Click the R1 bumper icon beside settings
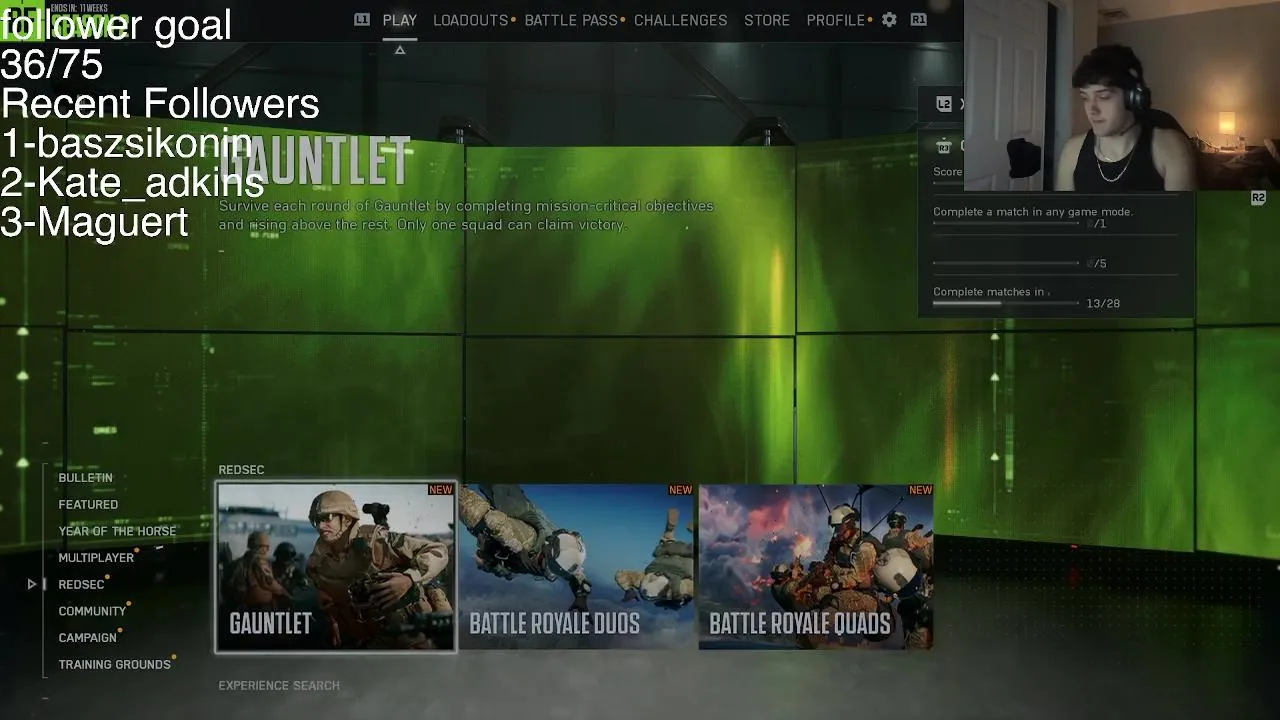Viewport: 1280px width, 720px height. pos(918,20)
